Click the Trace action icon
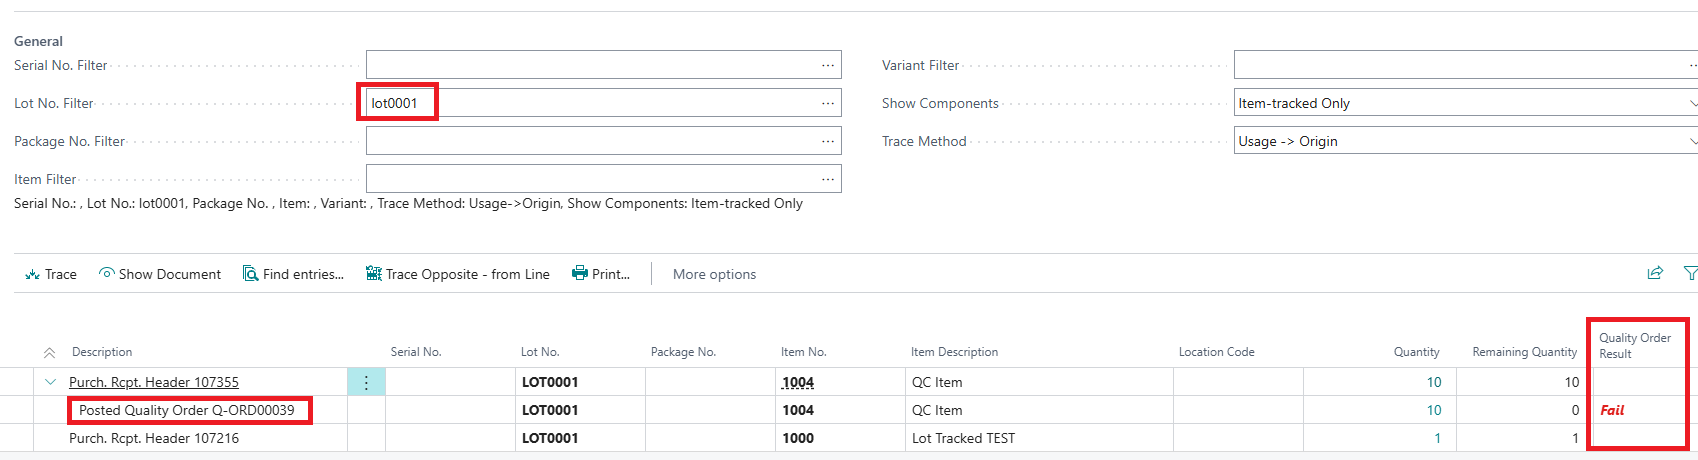 pos(33,274)
